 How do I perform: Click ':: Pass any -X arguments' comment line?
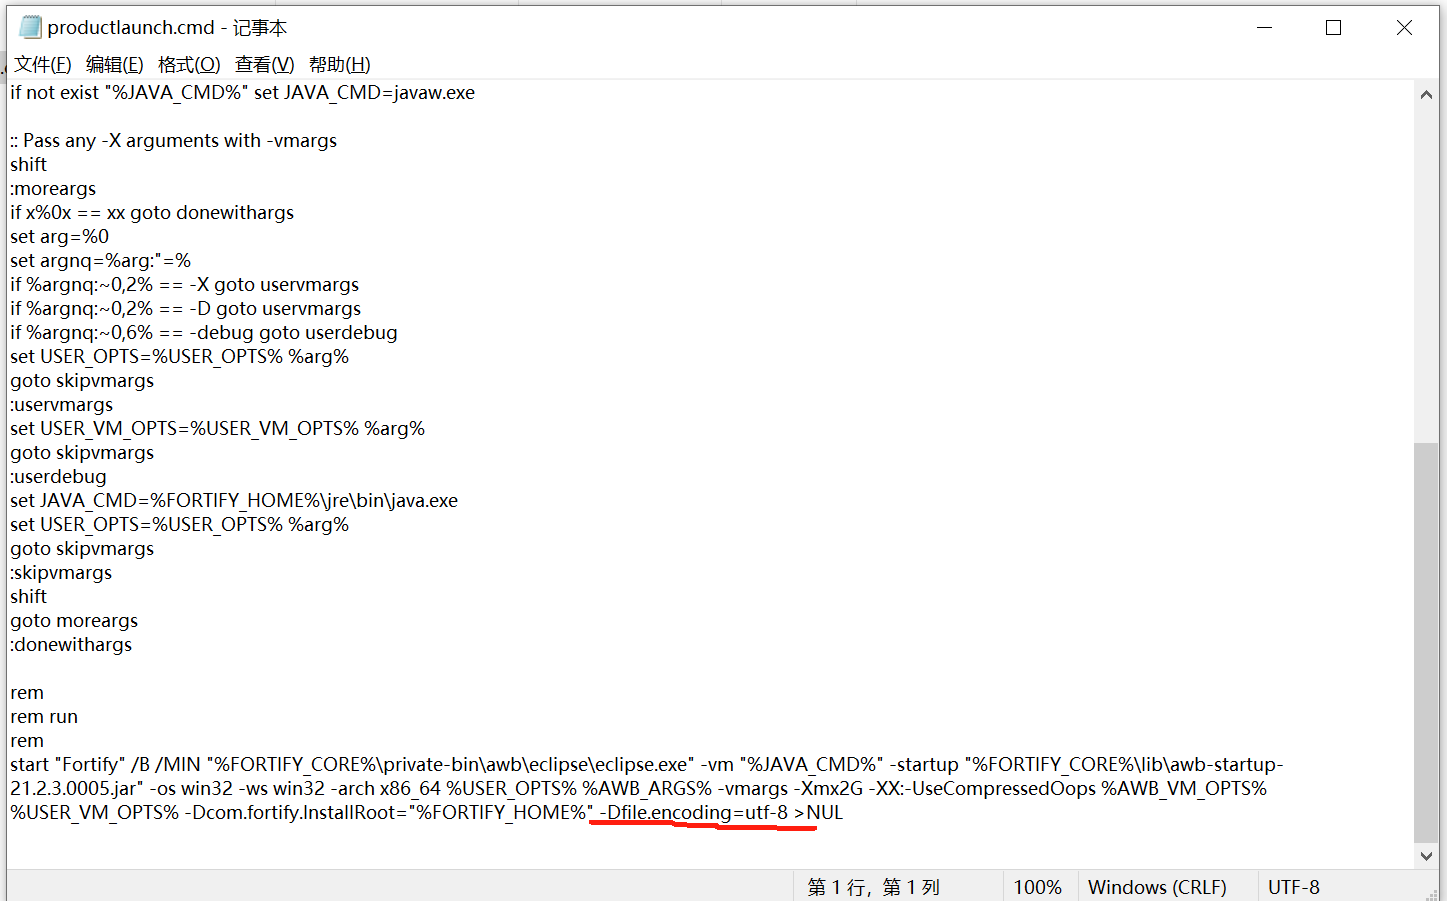point(174,141)
